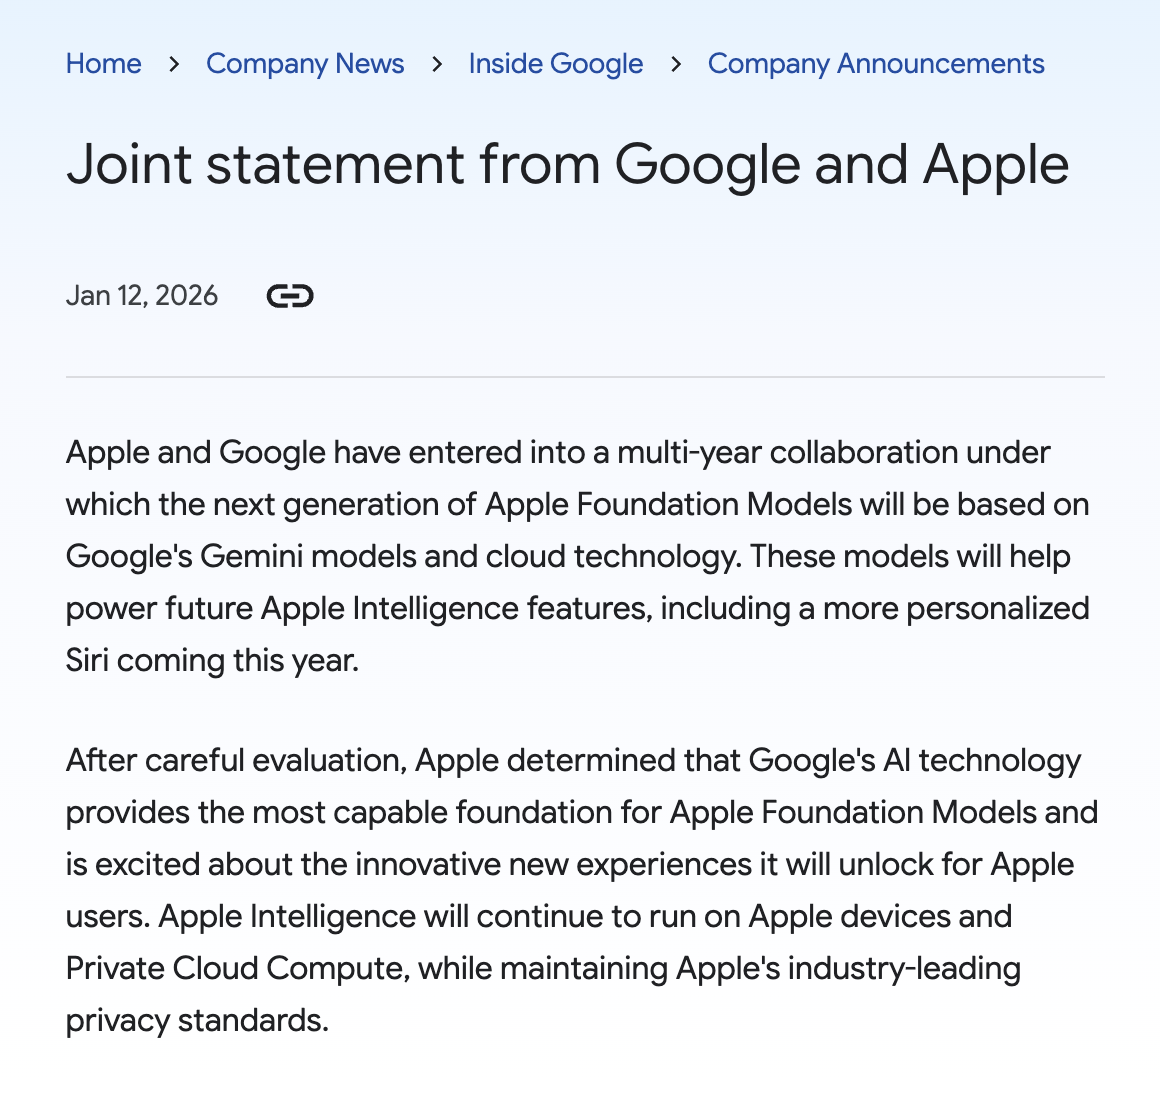Click Private Cloud Compute in second paragraph
Screen dimensions: 1160x1098
click(x=238, y=969)
